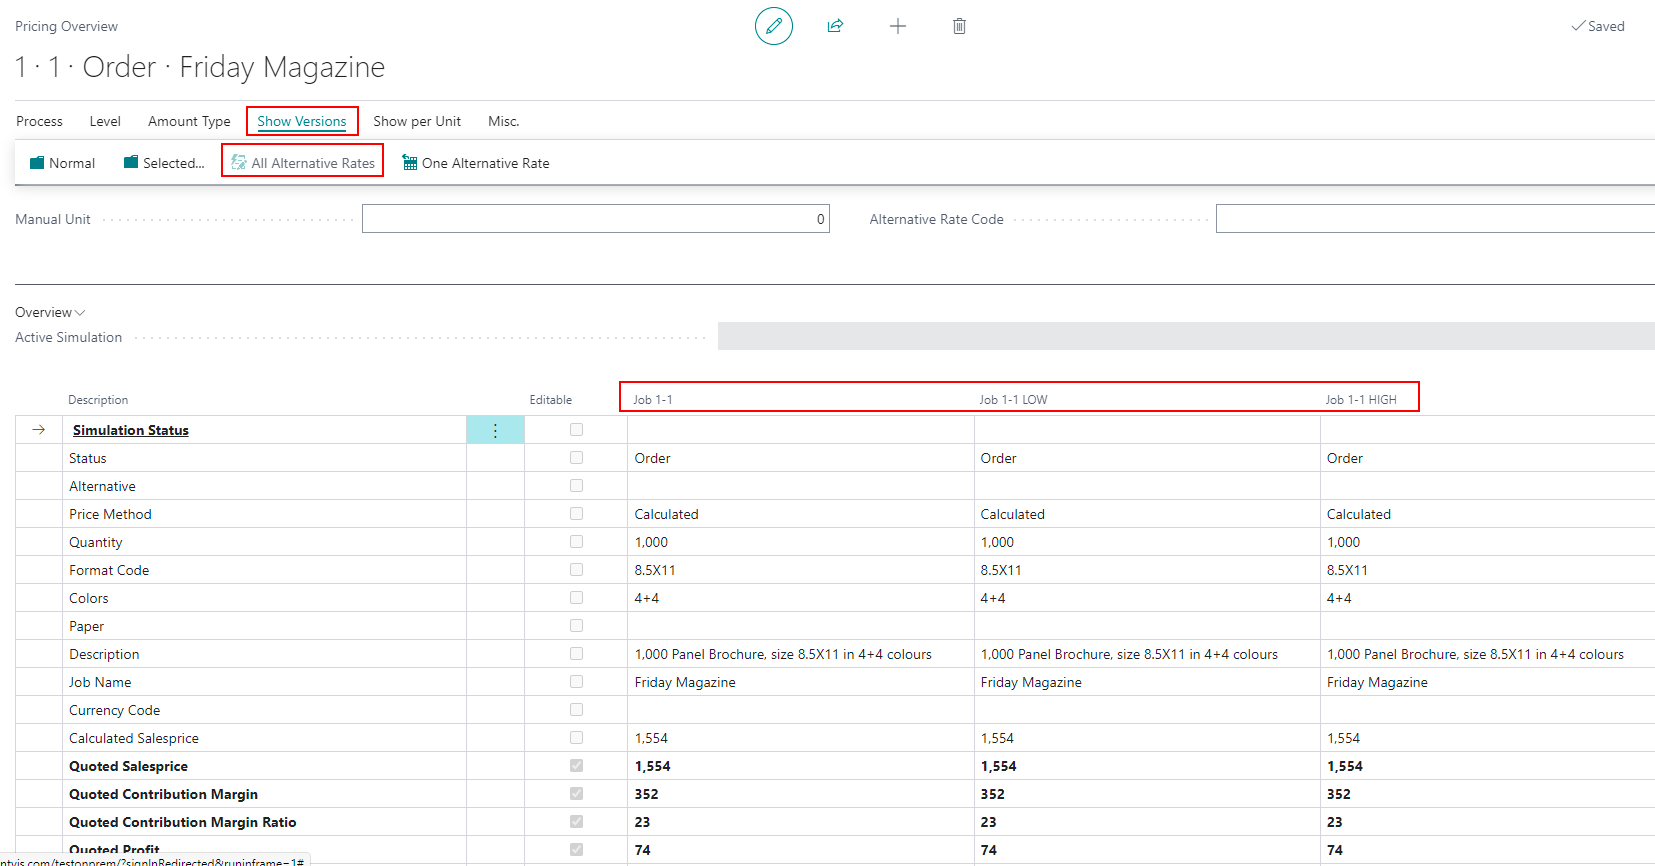The image size is (1655, 866).
Task: Click the Job 1-1 HIGH column header
Action: click(1361, 400)
